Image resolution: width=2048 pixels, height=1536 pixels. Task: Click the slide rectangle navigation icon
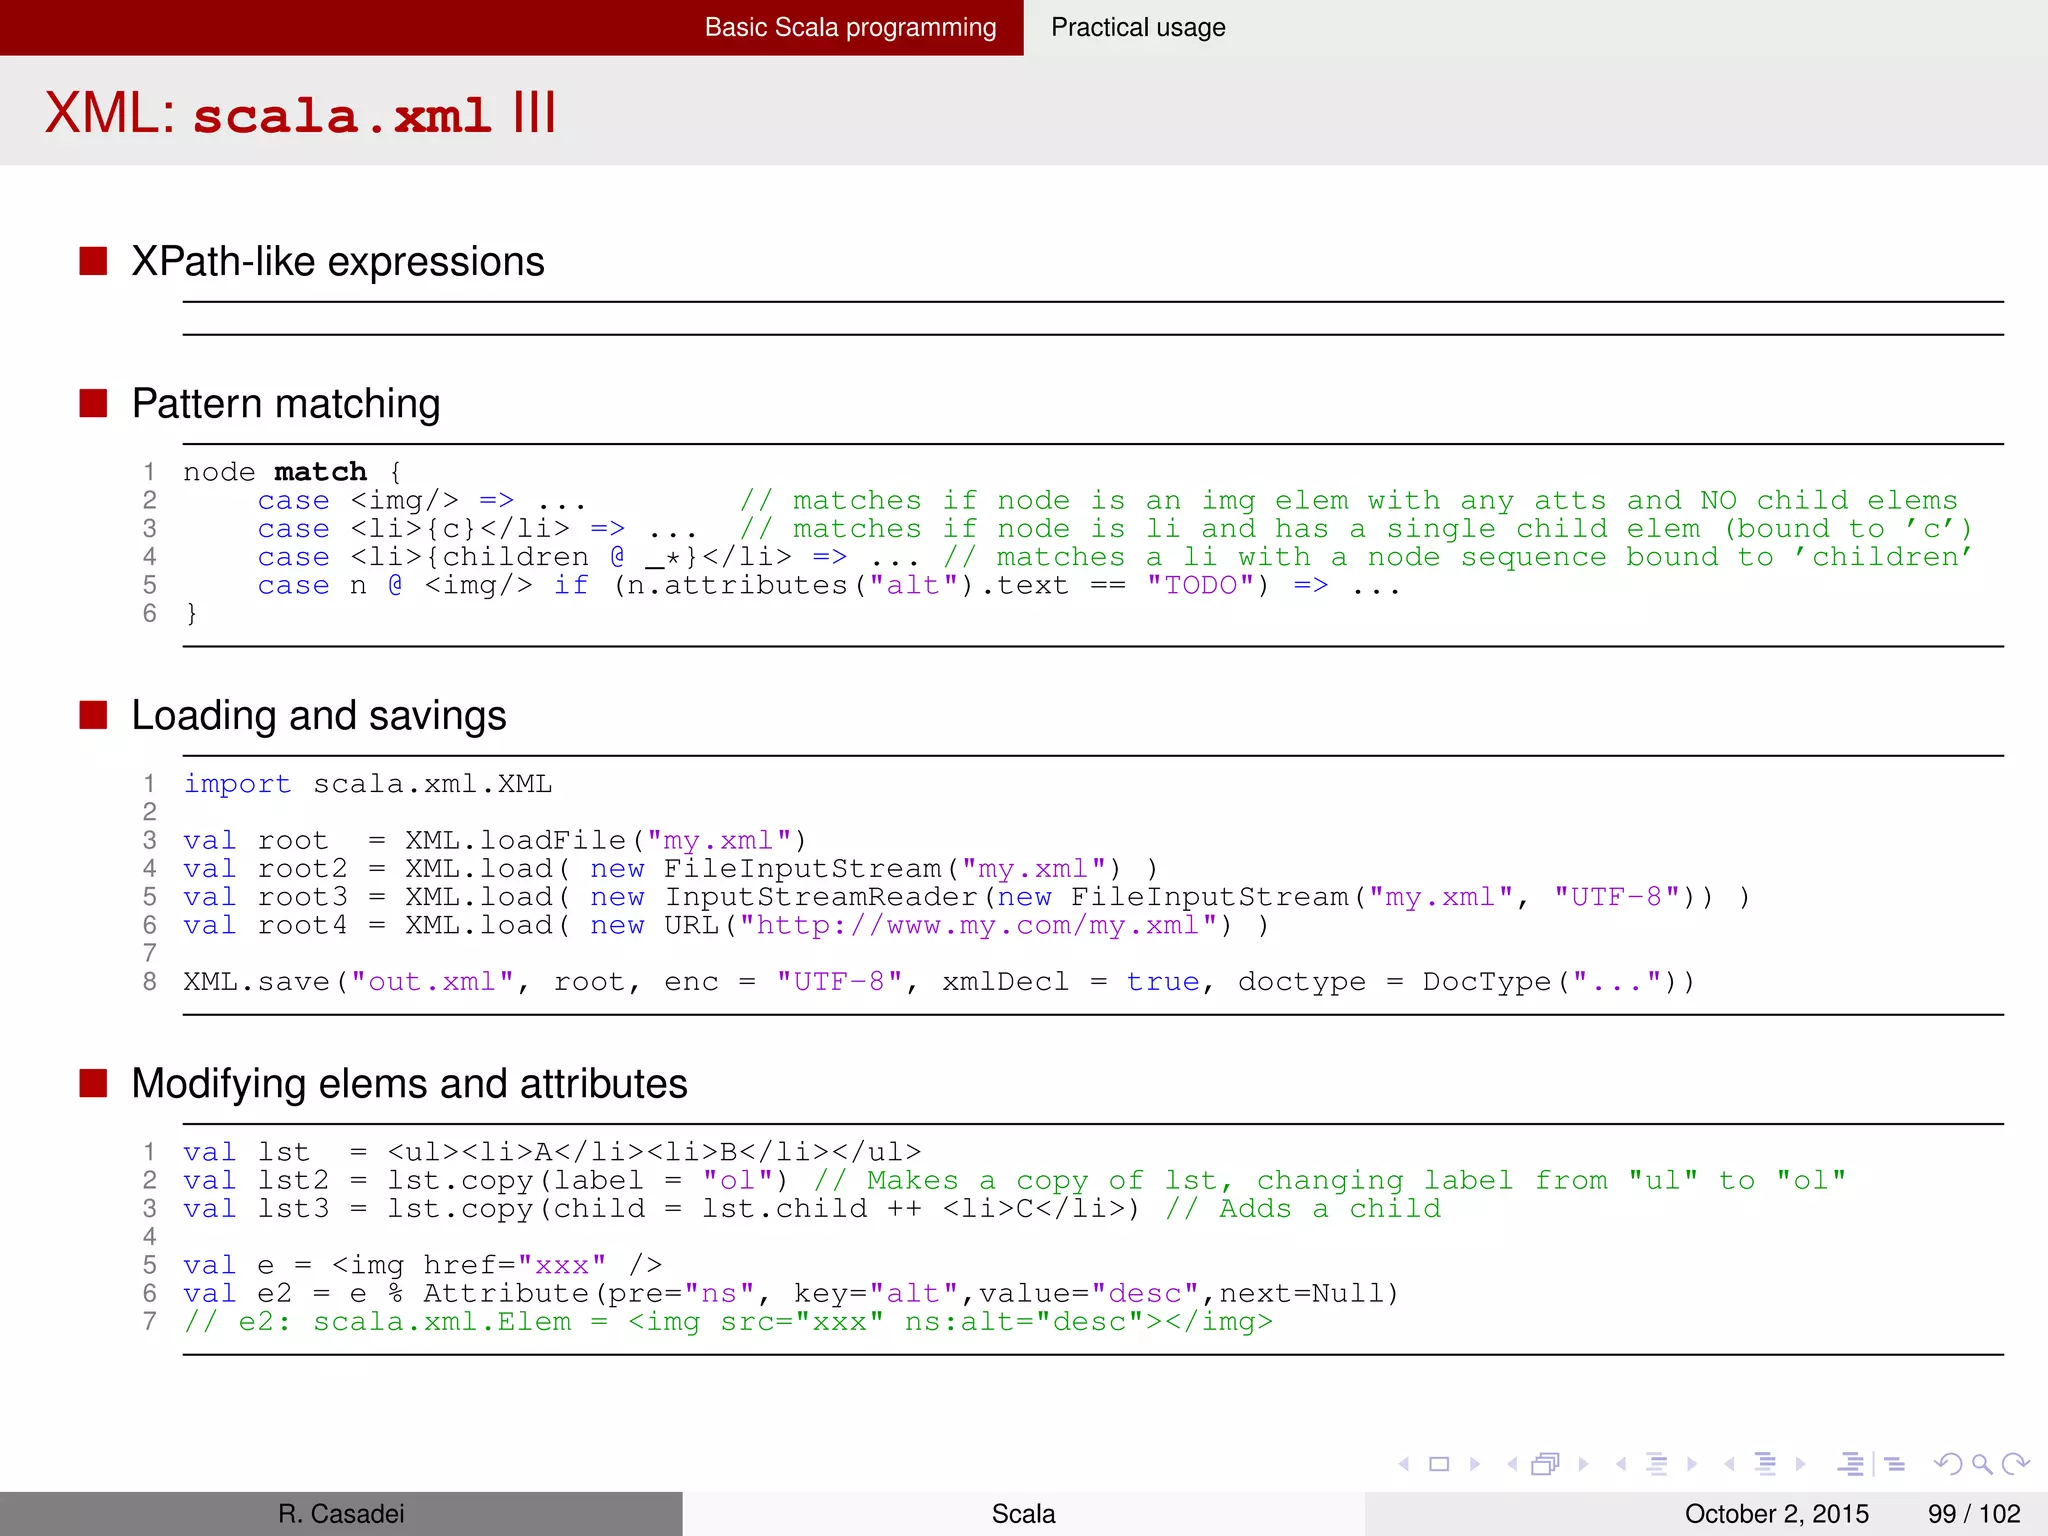[x=1439, y=1464]
